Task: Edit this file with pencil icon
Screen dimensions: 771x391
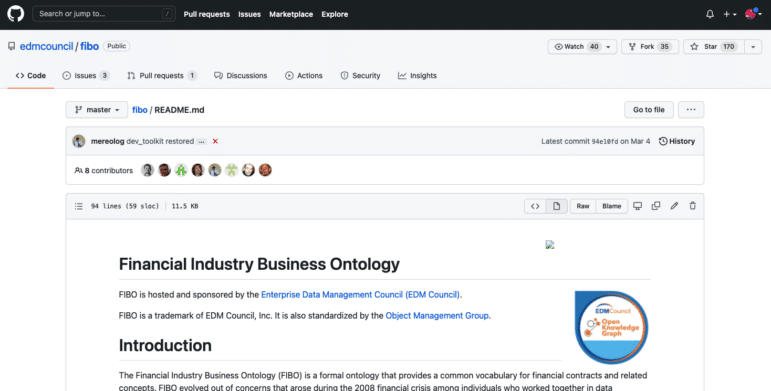Action: point(674,206)
